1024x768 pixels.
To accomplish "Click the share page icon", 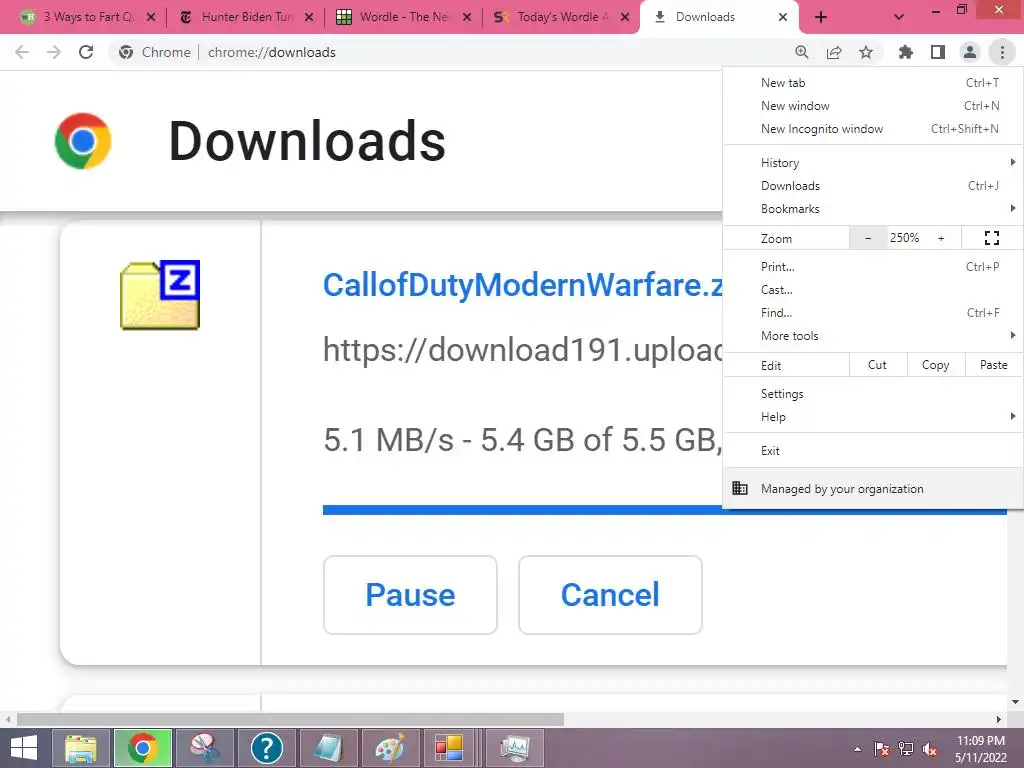I will pyautogui.click(x=834, y=52).
